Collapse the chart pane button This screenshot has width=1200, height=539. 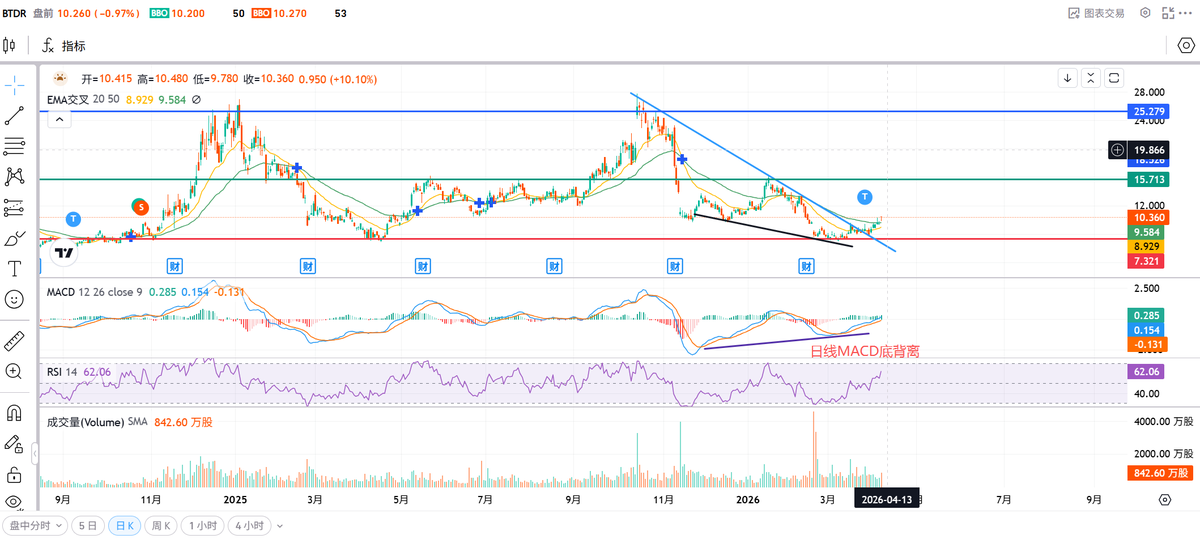click(1091, 78)
